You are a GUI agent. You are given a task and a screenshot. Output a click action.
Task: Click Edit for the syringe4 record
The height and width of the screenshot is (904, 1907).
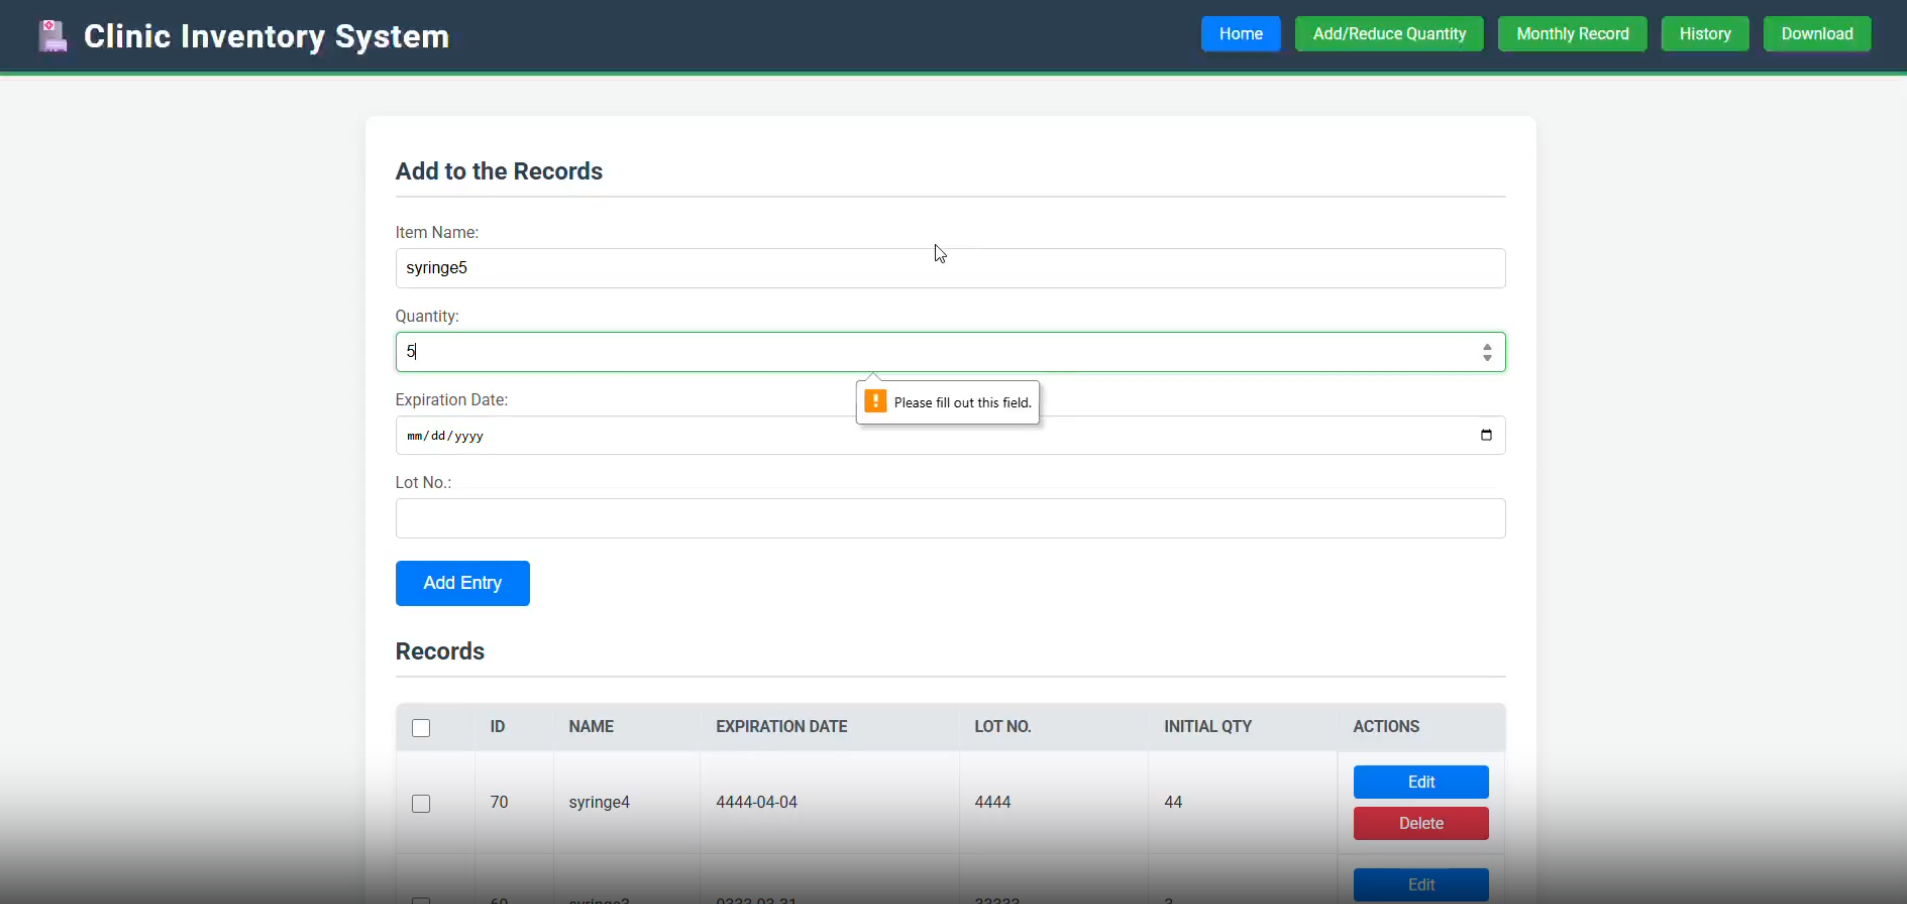tap(1420, 781)
